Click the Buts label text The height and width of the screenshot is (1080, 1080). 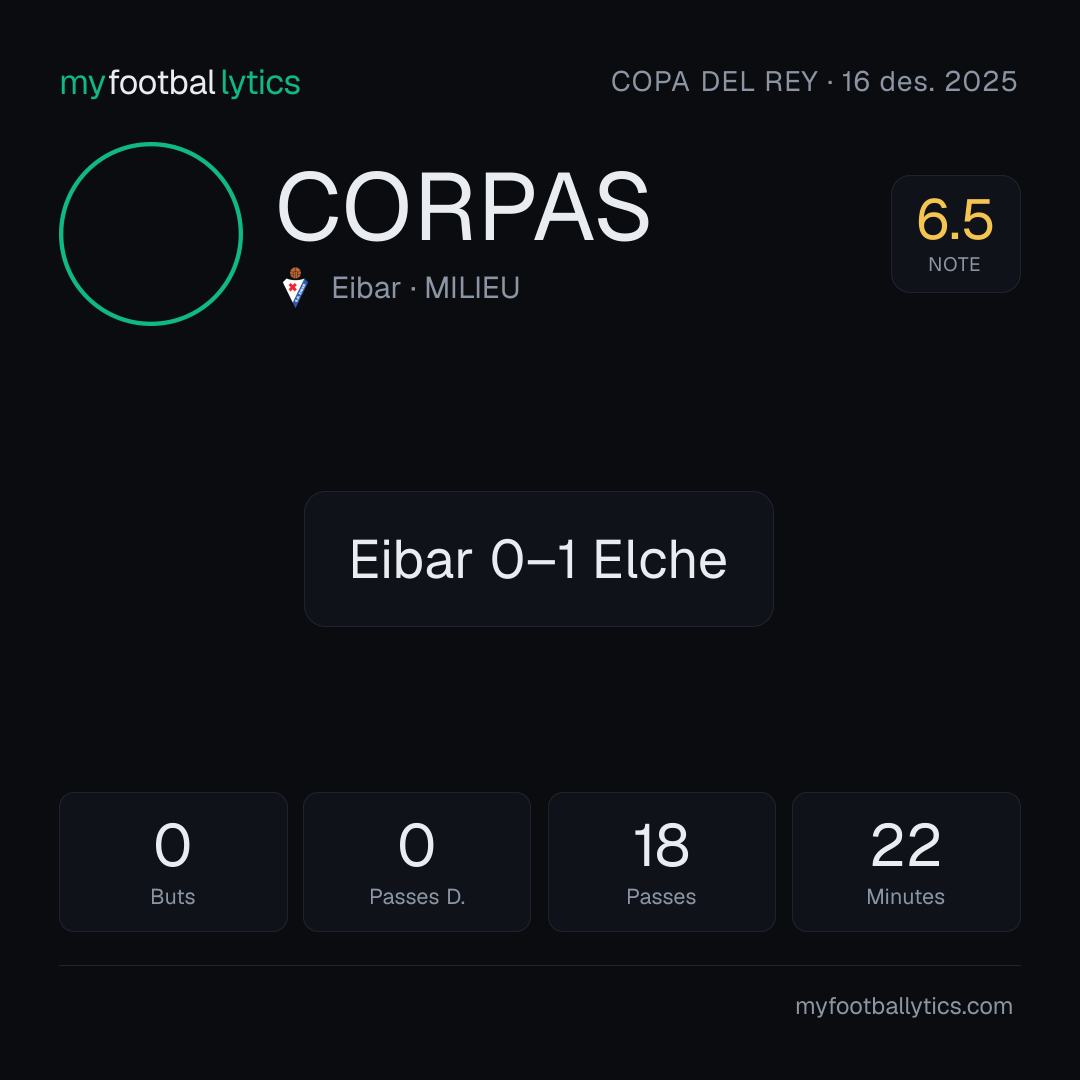173,897
